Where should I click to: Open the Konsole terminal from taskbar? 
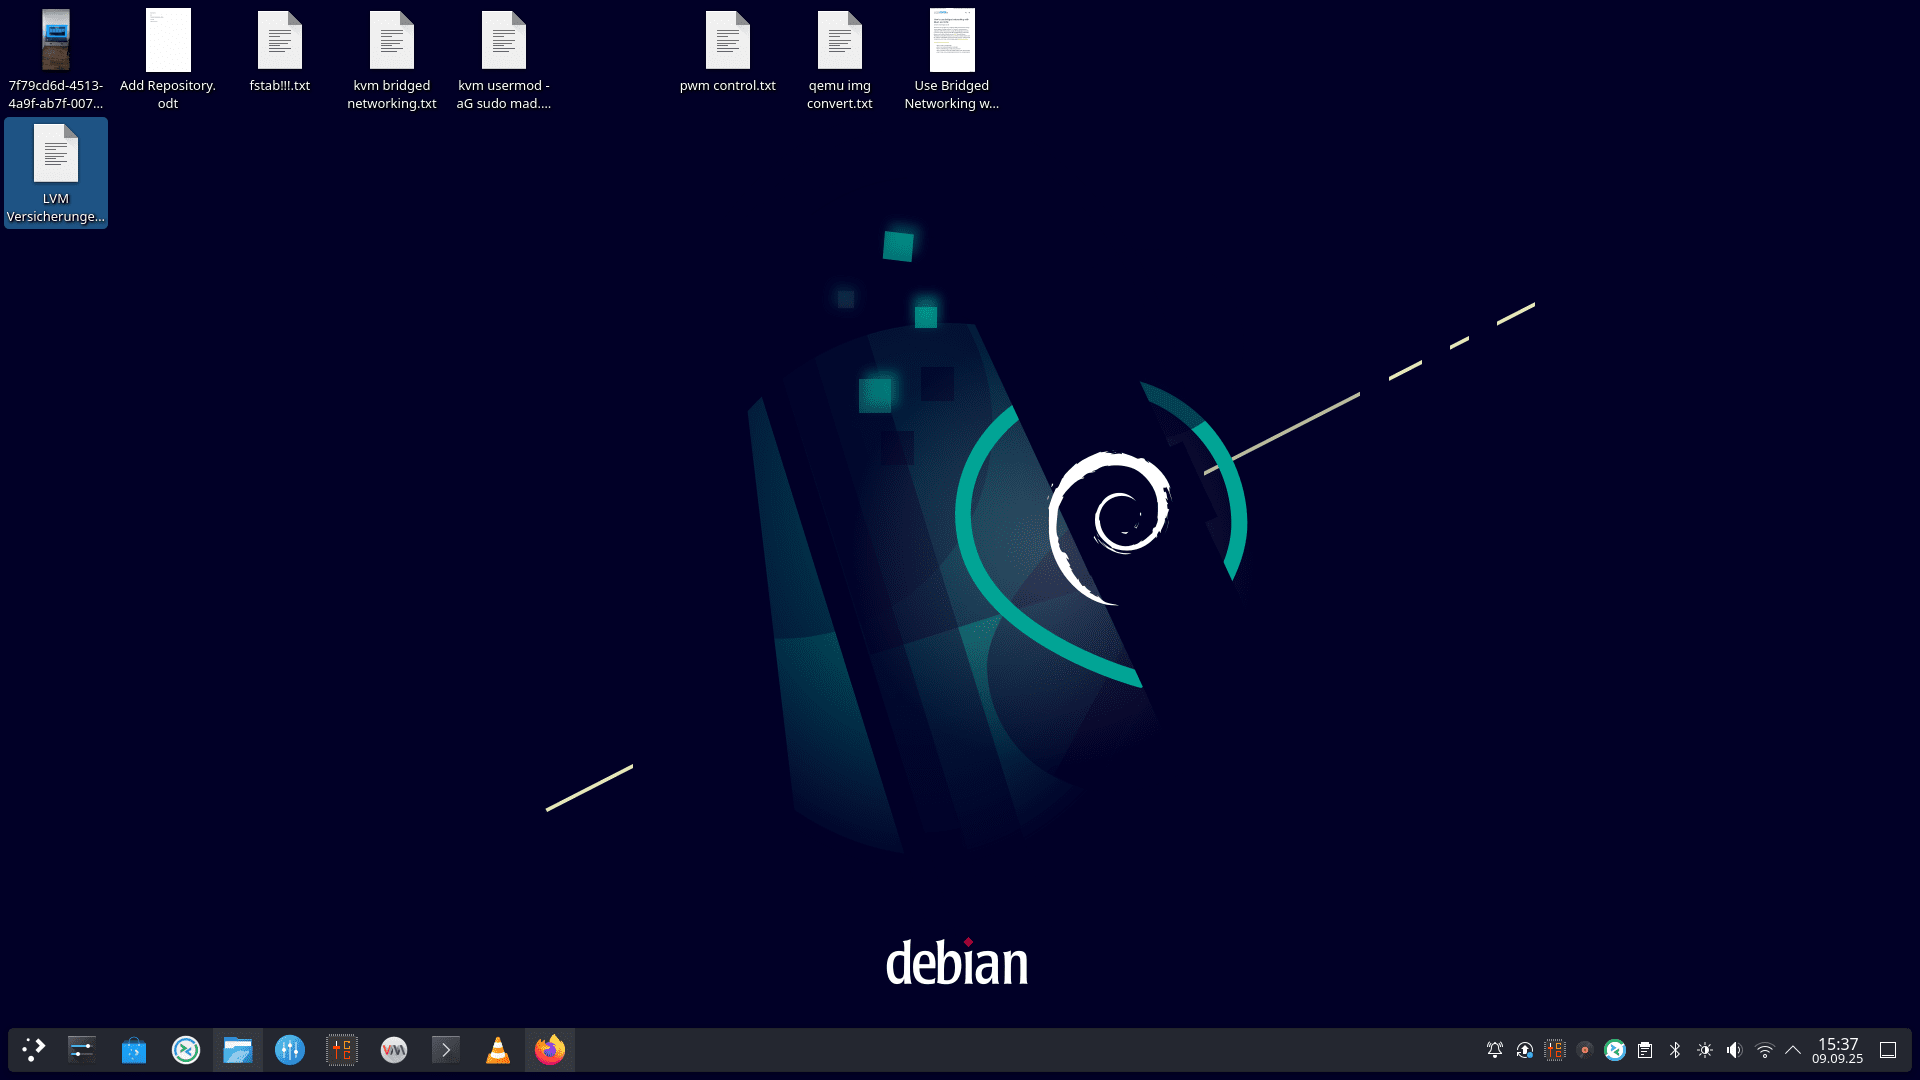tap(446, 1050)
